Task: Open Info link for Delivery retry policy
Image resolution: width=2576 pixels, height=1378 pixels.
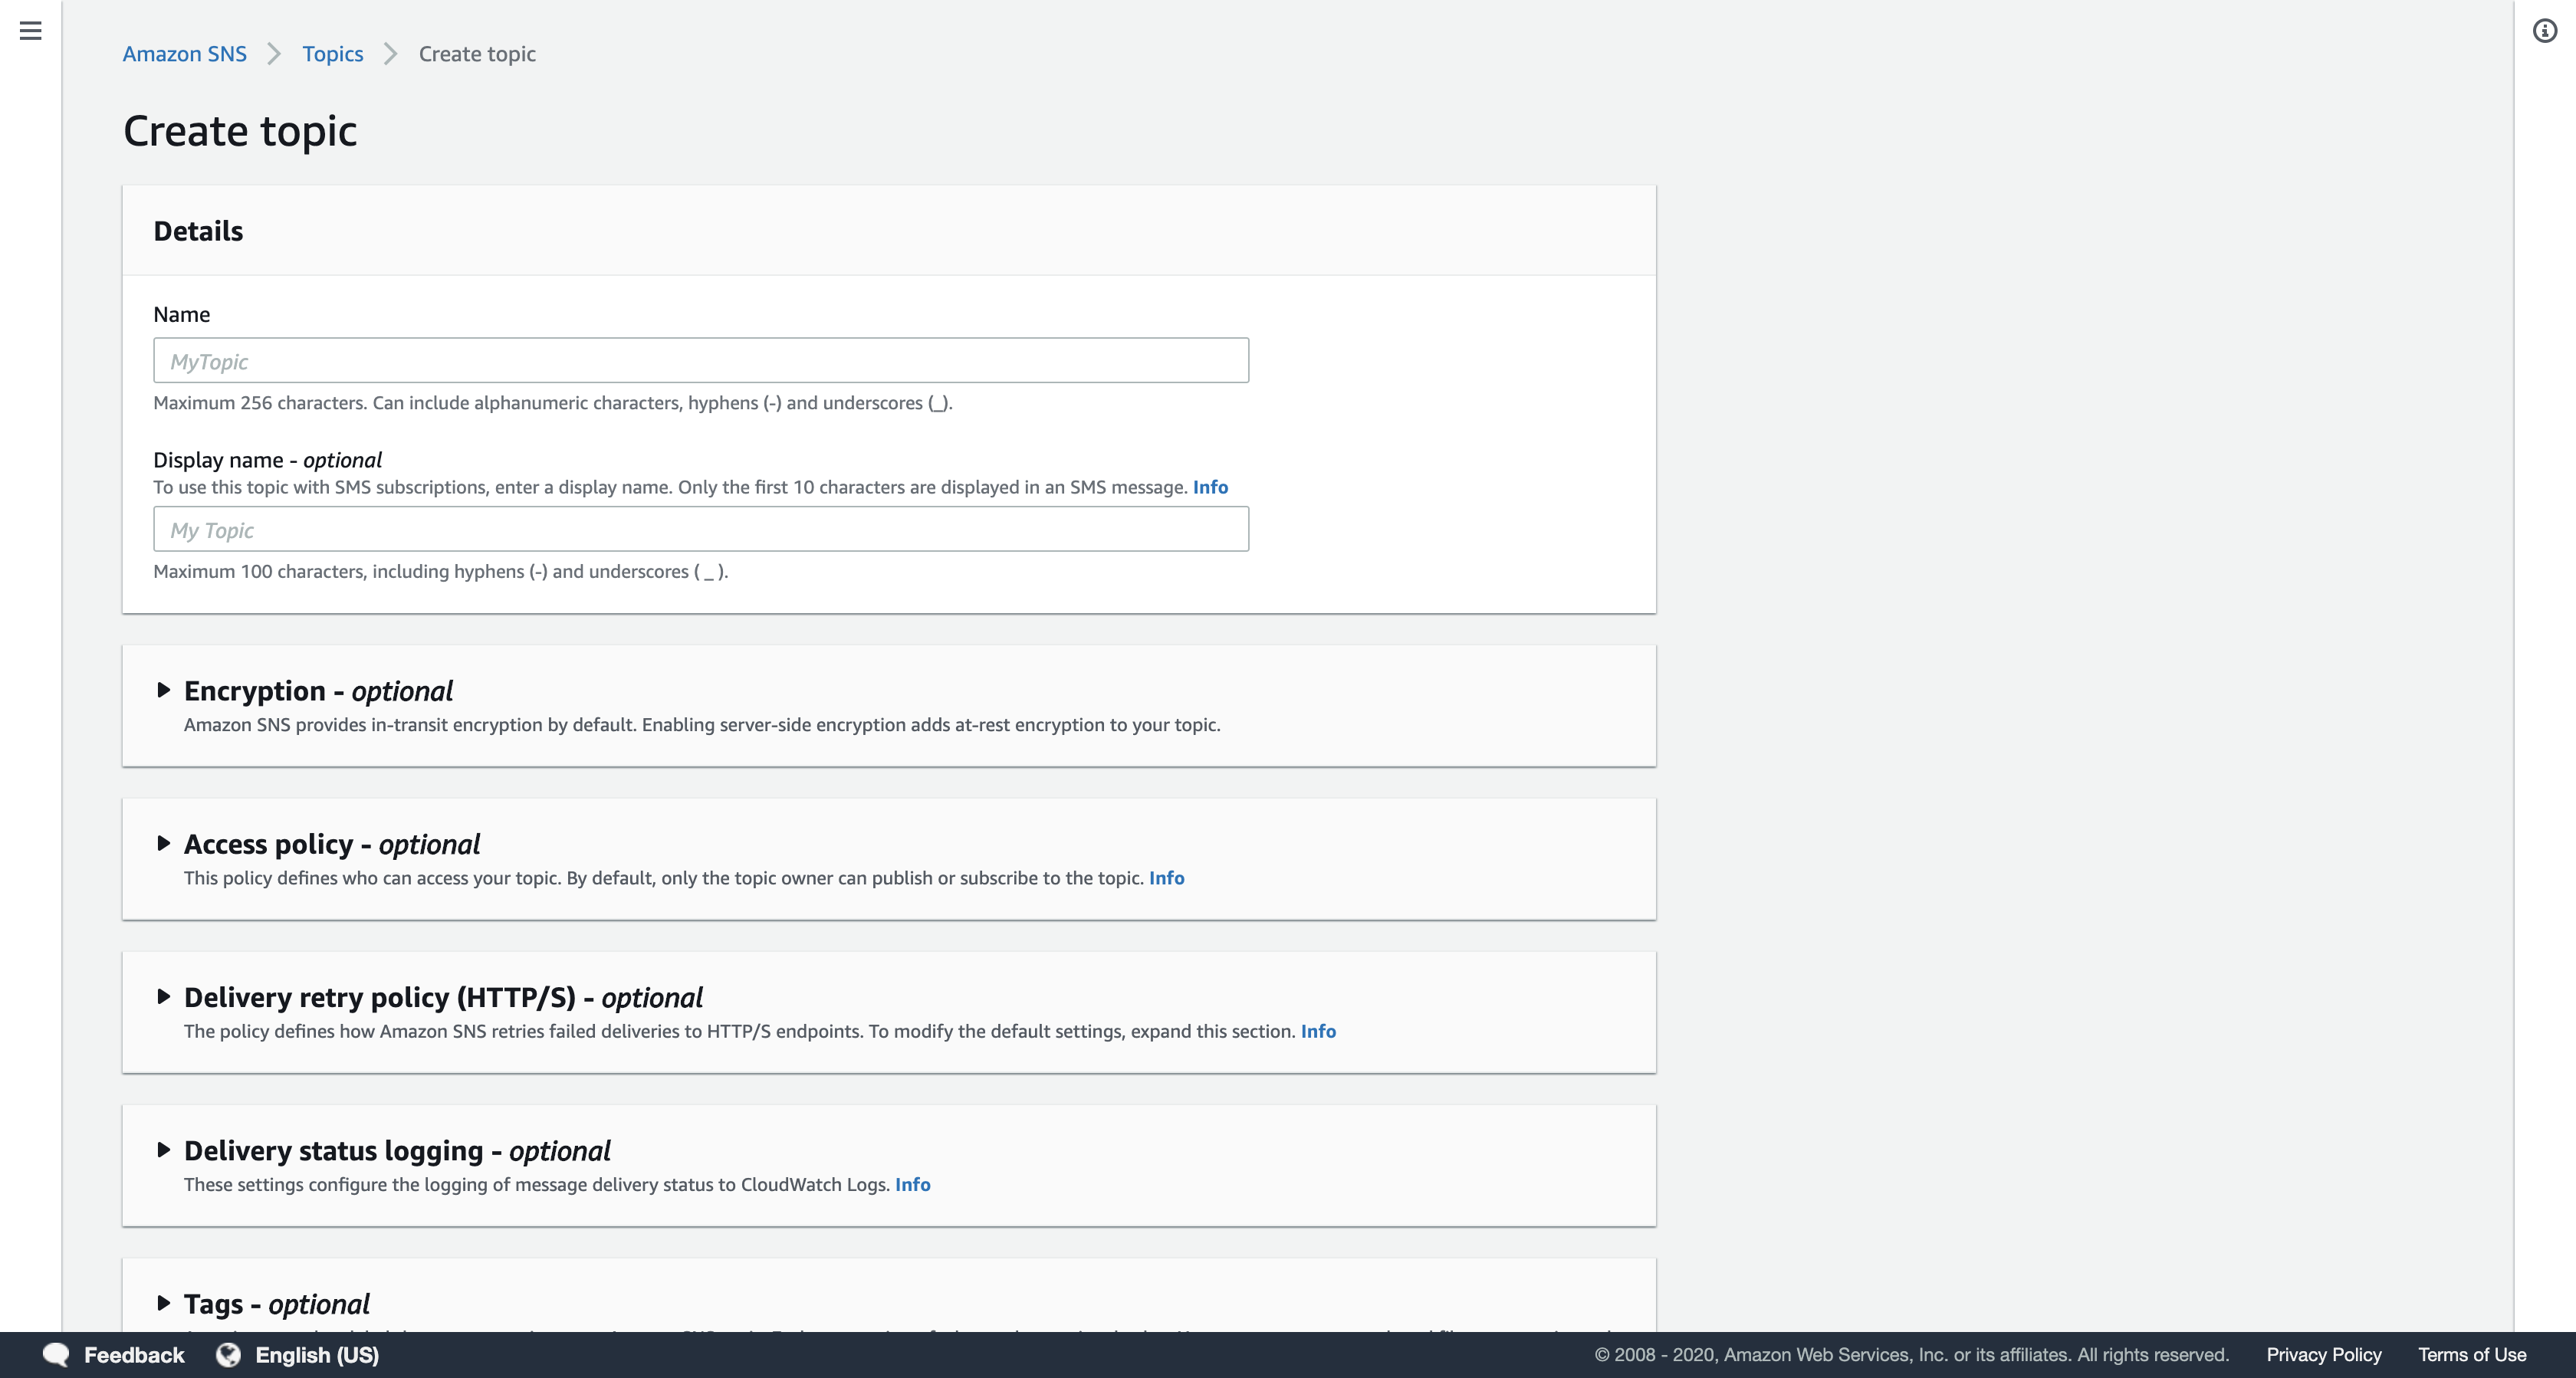Action: 1318,1031
